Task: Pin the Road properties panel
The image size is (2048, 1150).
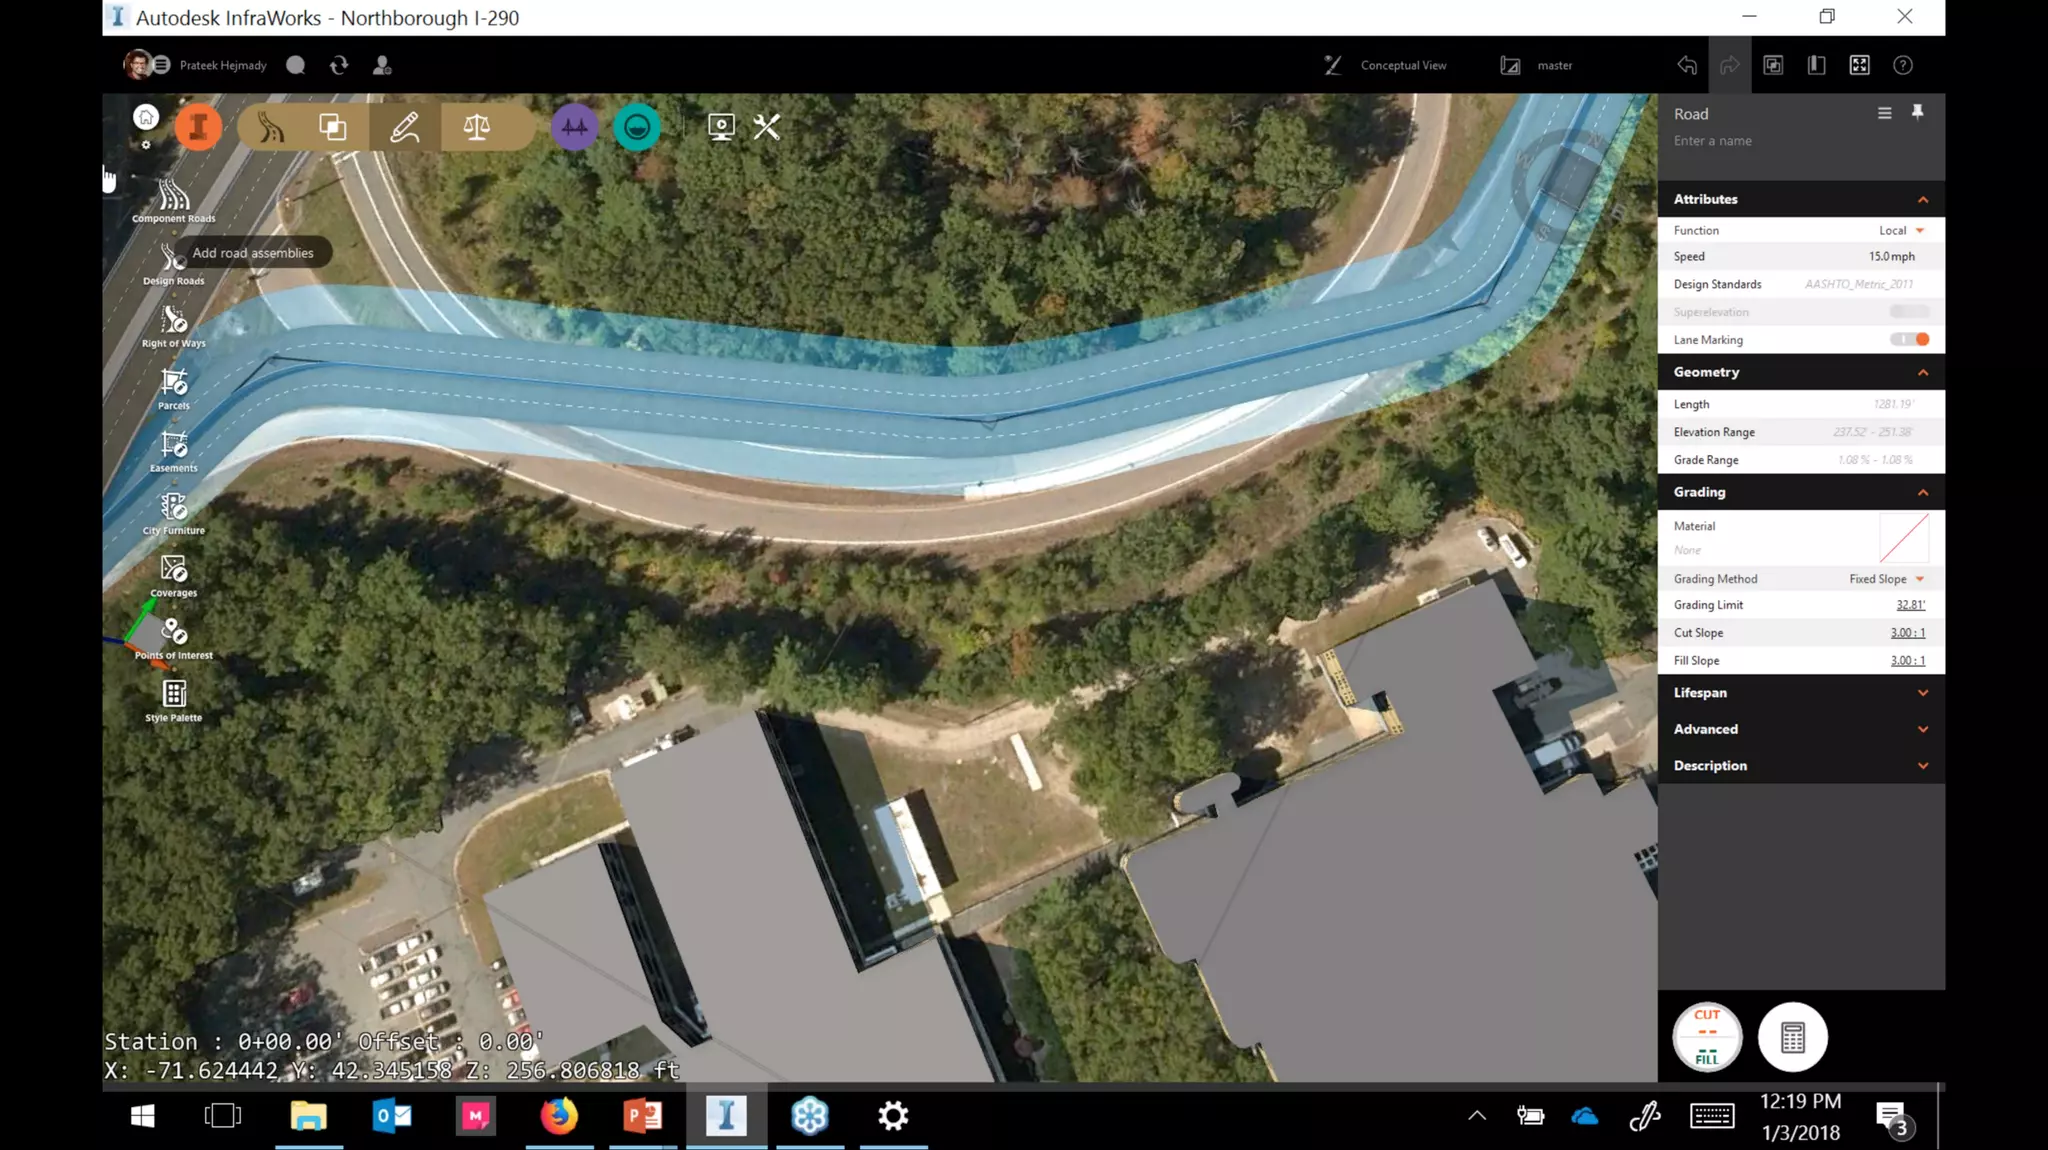Action: (x=1917, y=112)
